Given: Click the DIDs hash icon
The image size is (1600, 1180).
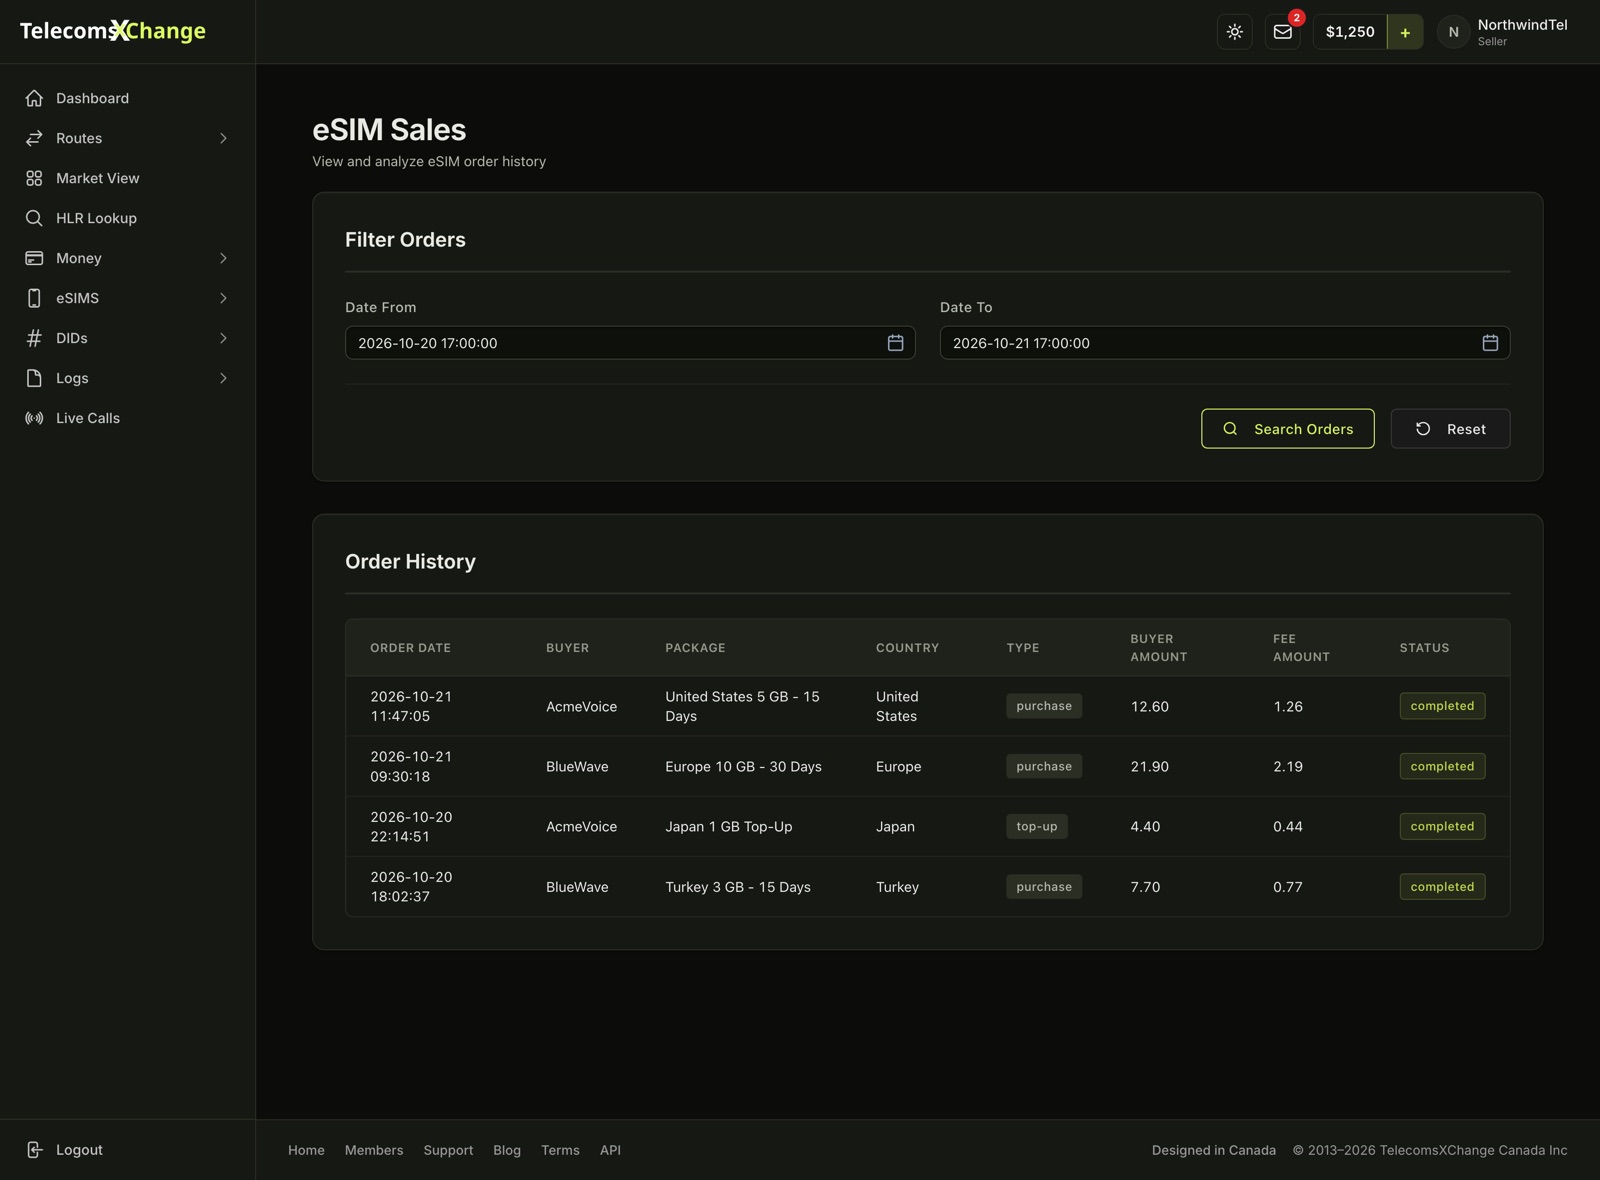Looking at the screenshot, I should 34,338.
